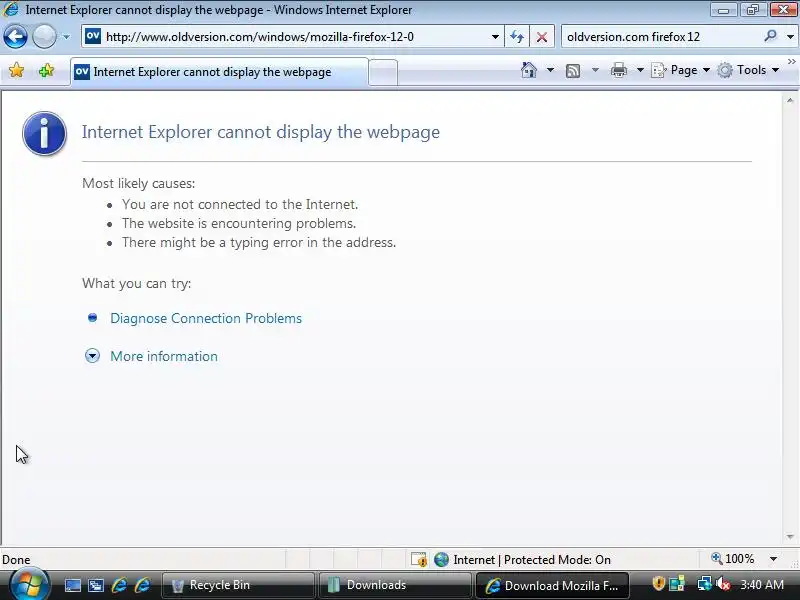Viewport: 800px width, 600px height.
Task: Click the Windows update tray icon
Action: tap(677, 583)
